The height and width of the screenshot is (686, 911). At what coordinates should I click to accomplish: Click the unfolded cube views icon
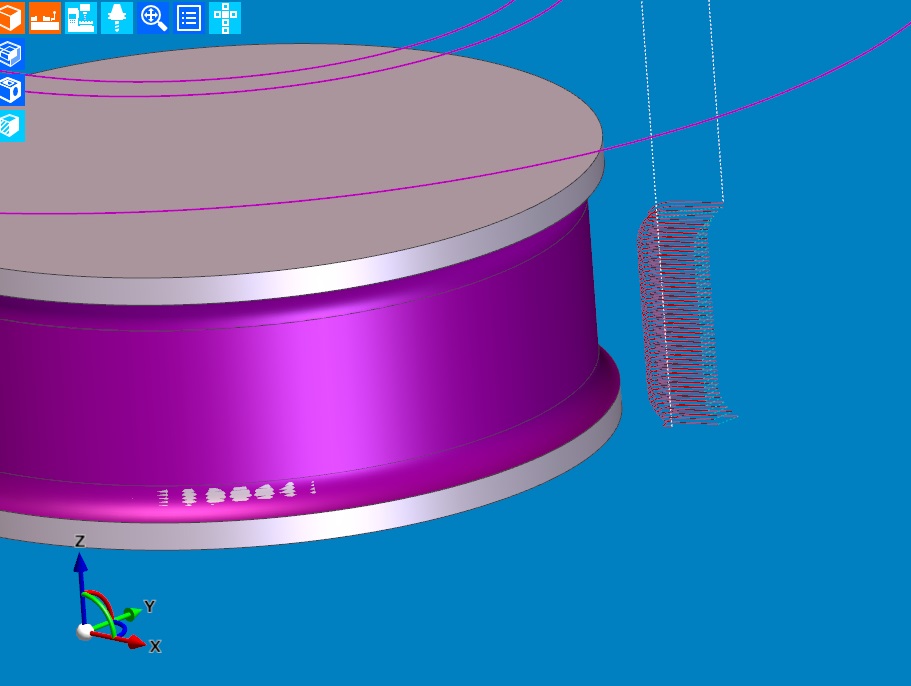225,17
